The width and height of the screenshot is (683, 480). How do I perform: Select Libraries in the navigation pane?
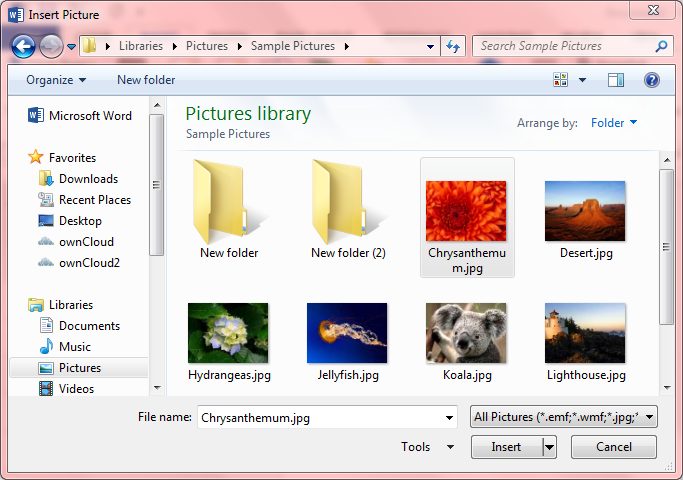[71, 305]
